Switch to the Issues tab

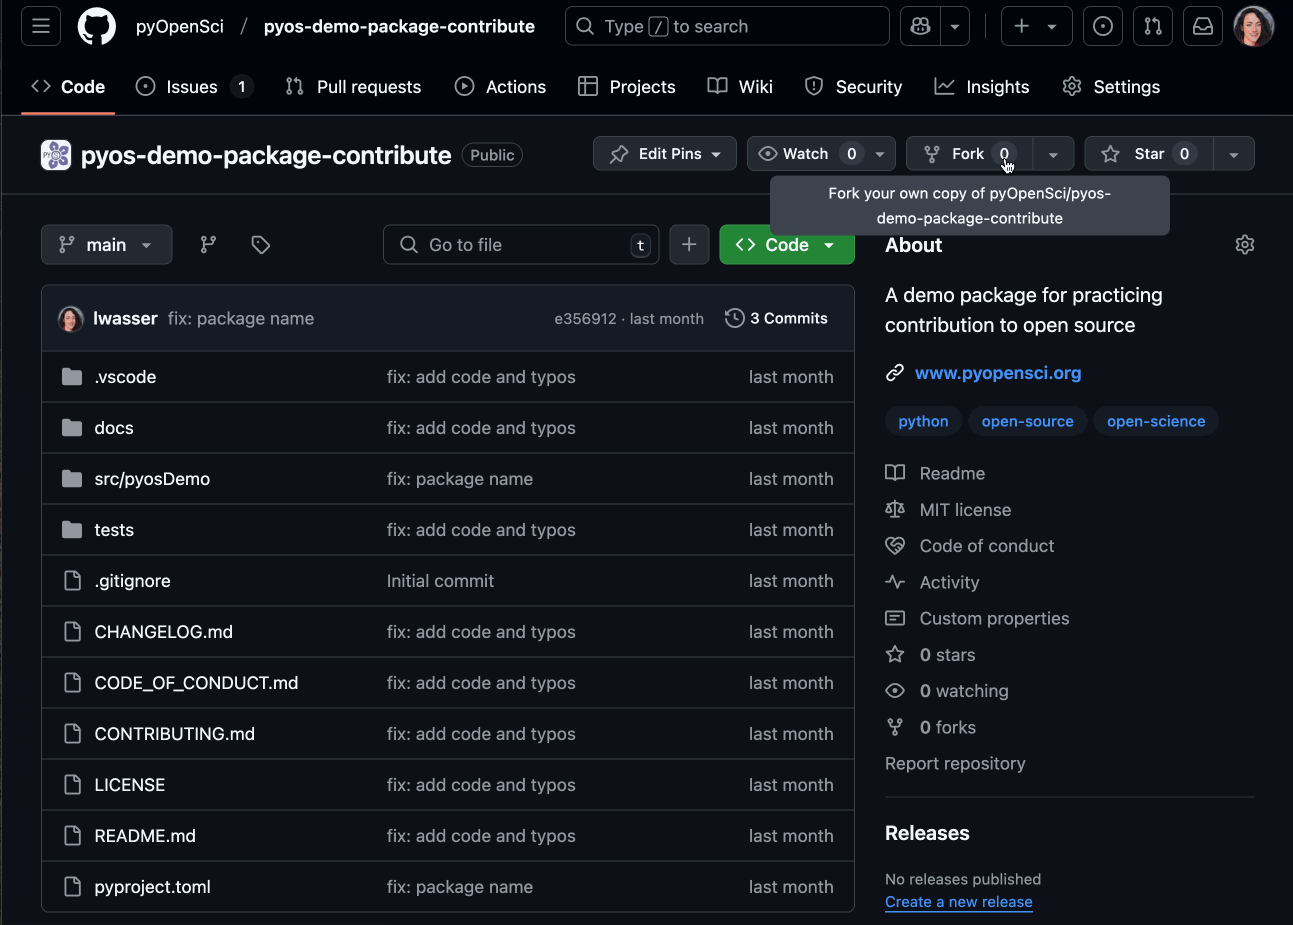194,87
